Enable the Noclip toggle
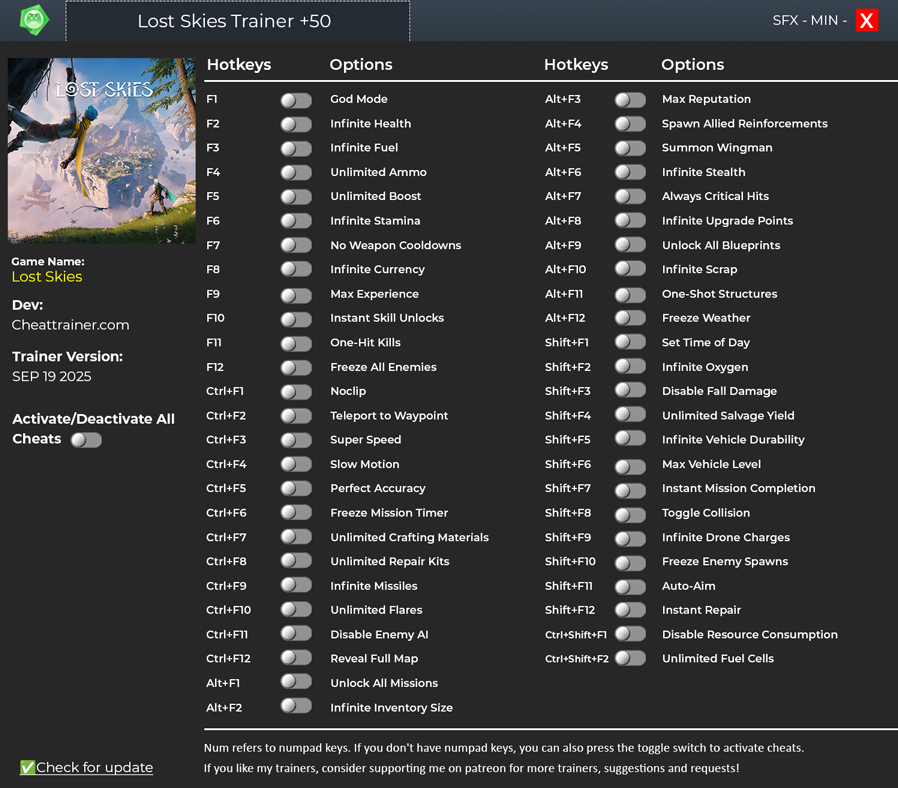 pyautogui.click(x=296, y=392)
